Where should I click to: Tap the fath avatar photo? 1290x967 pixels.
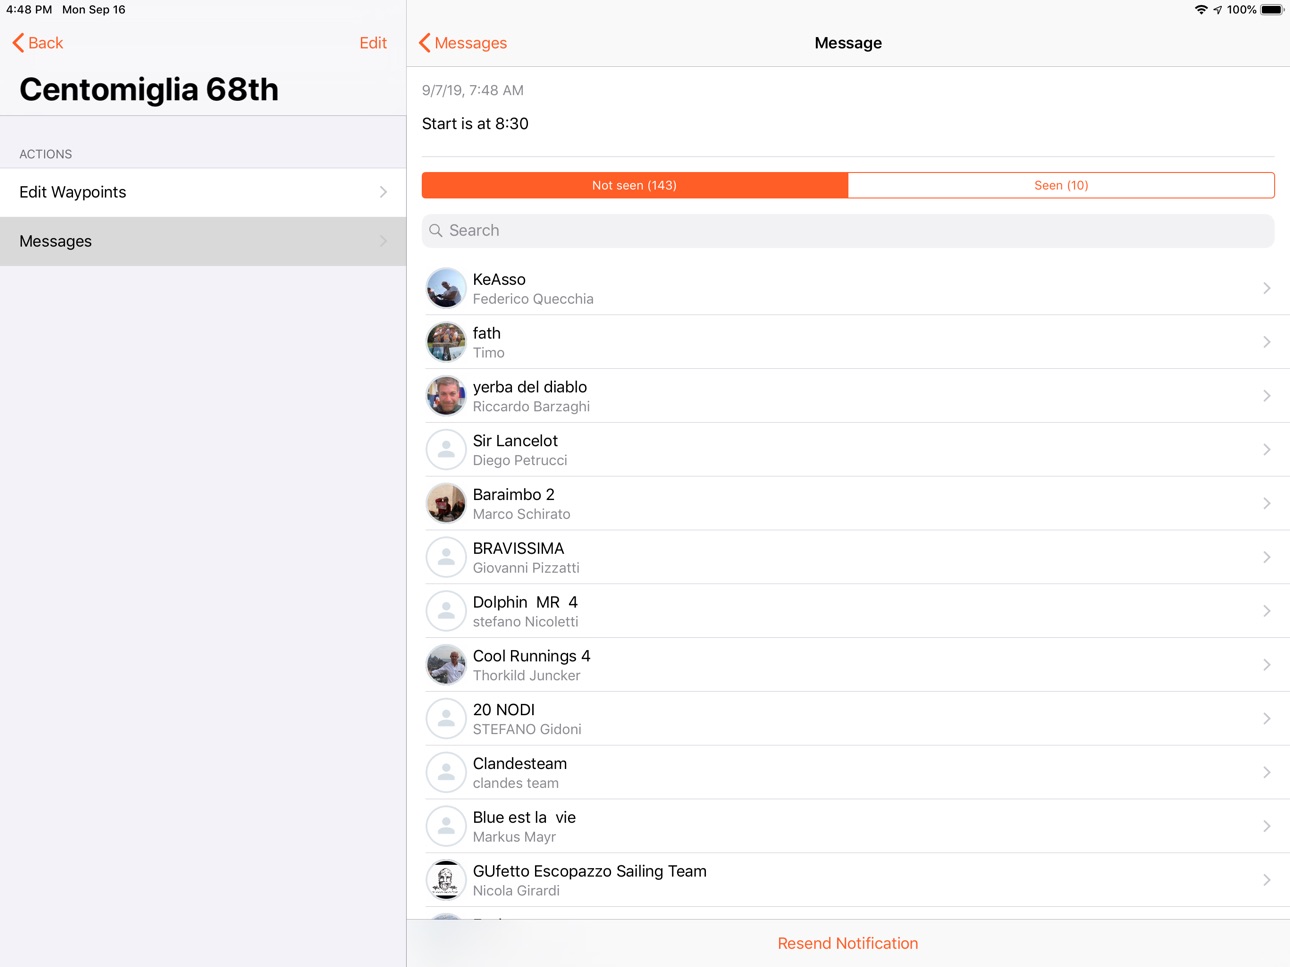pos(446,342)
